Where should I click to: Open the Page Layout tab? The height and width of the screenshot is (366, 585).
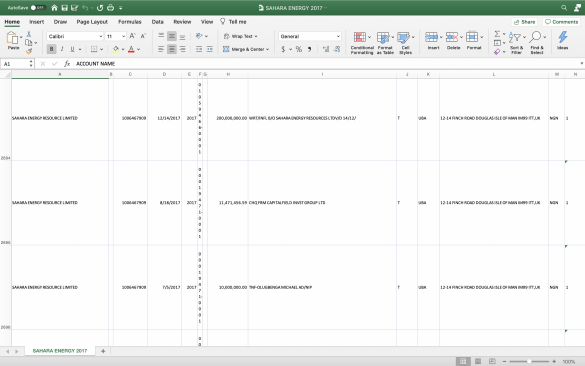[92, 22]
